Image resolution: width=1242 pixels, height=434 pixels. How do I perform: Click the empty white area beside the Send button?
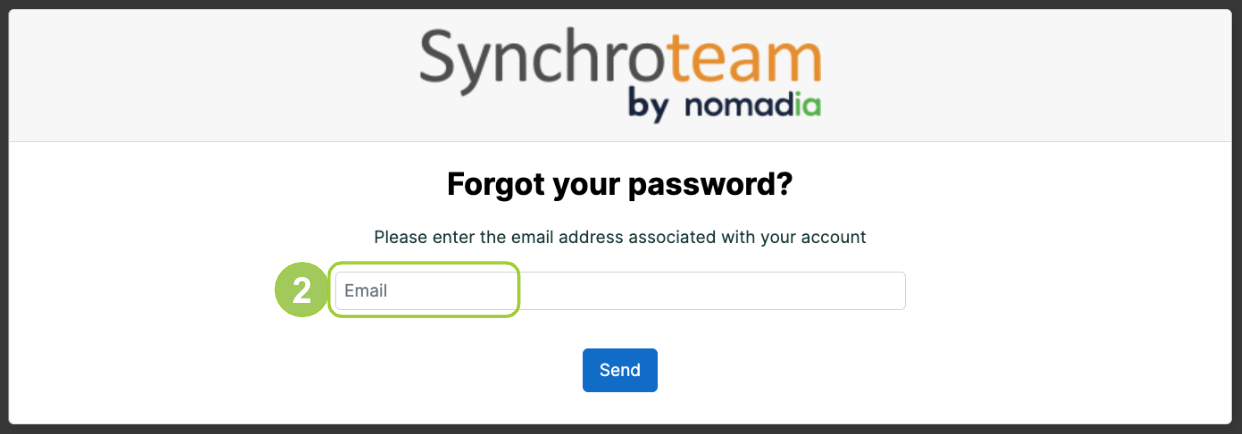tap(850, 370)
